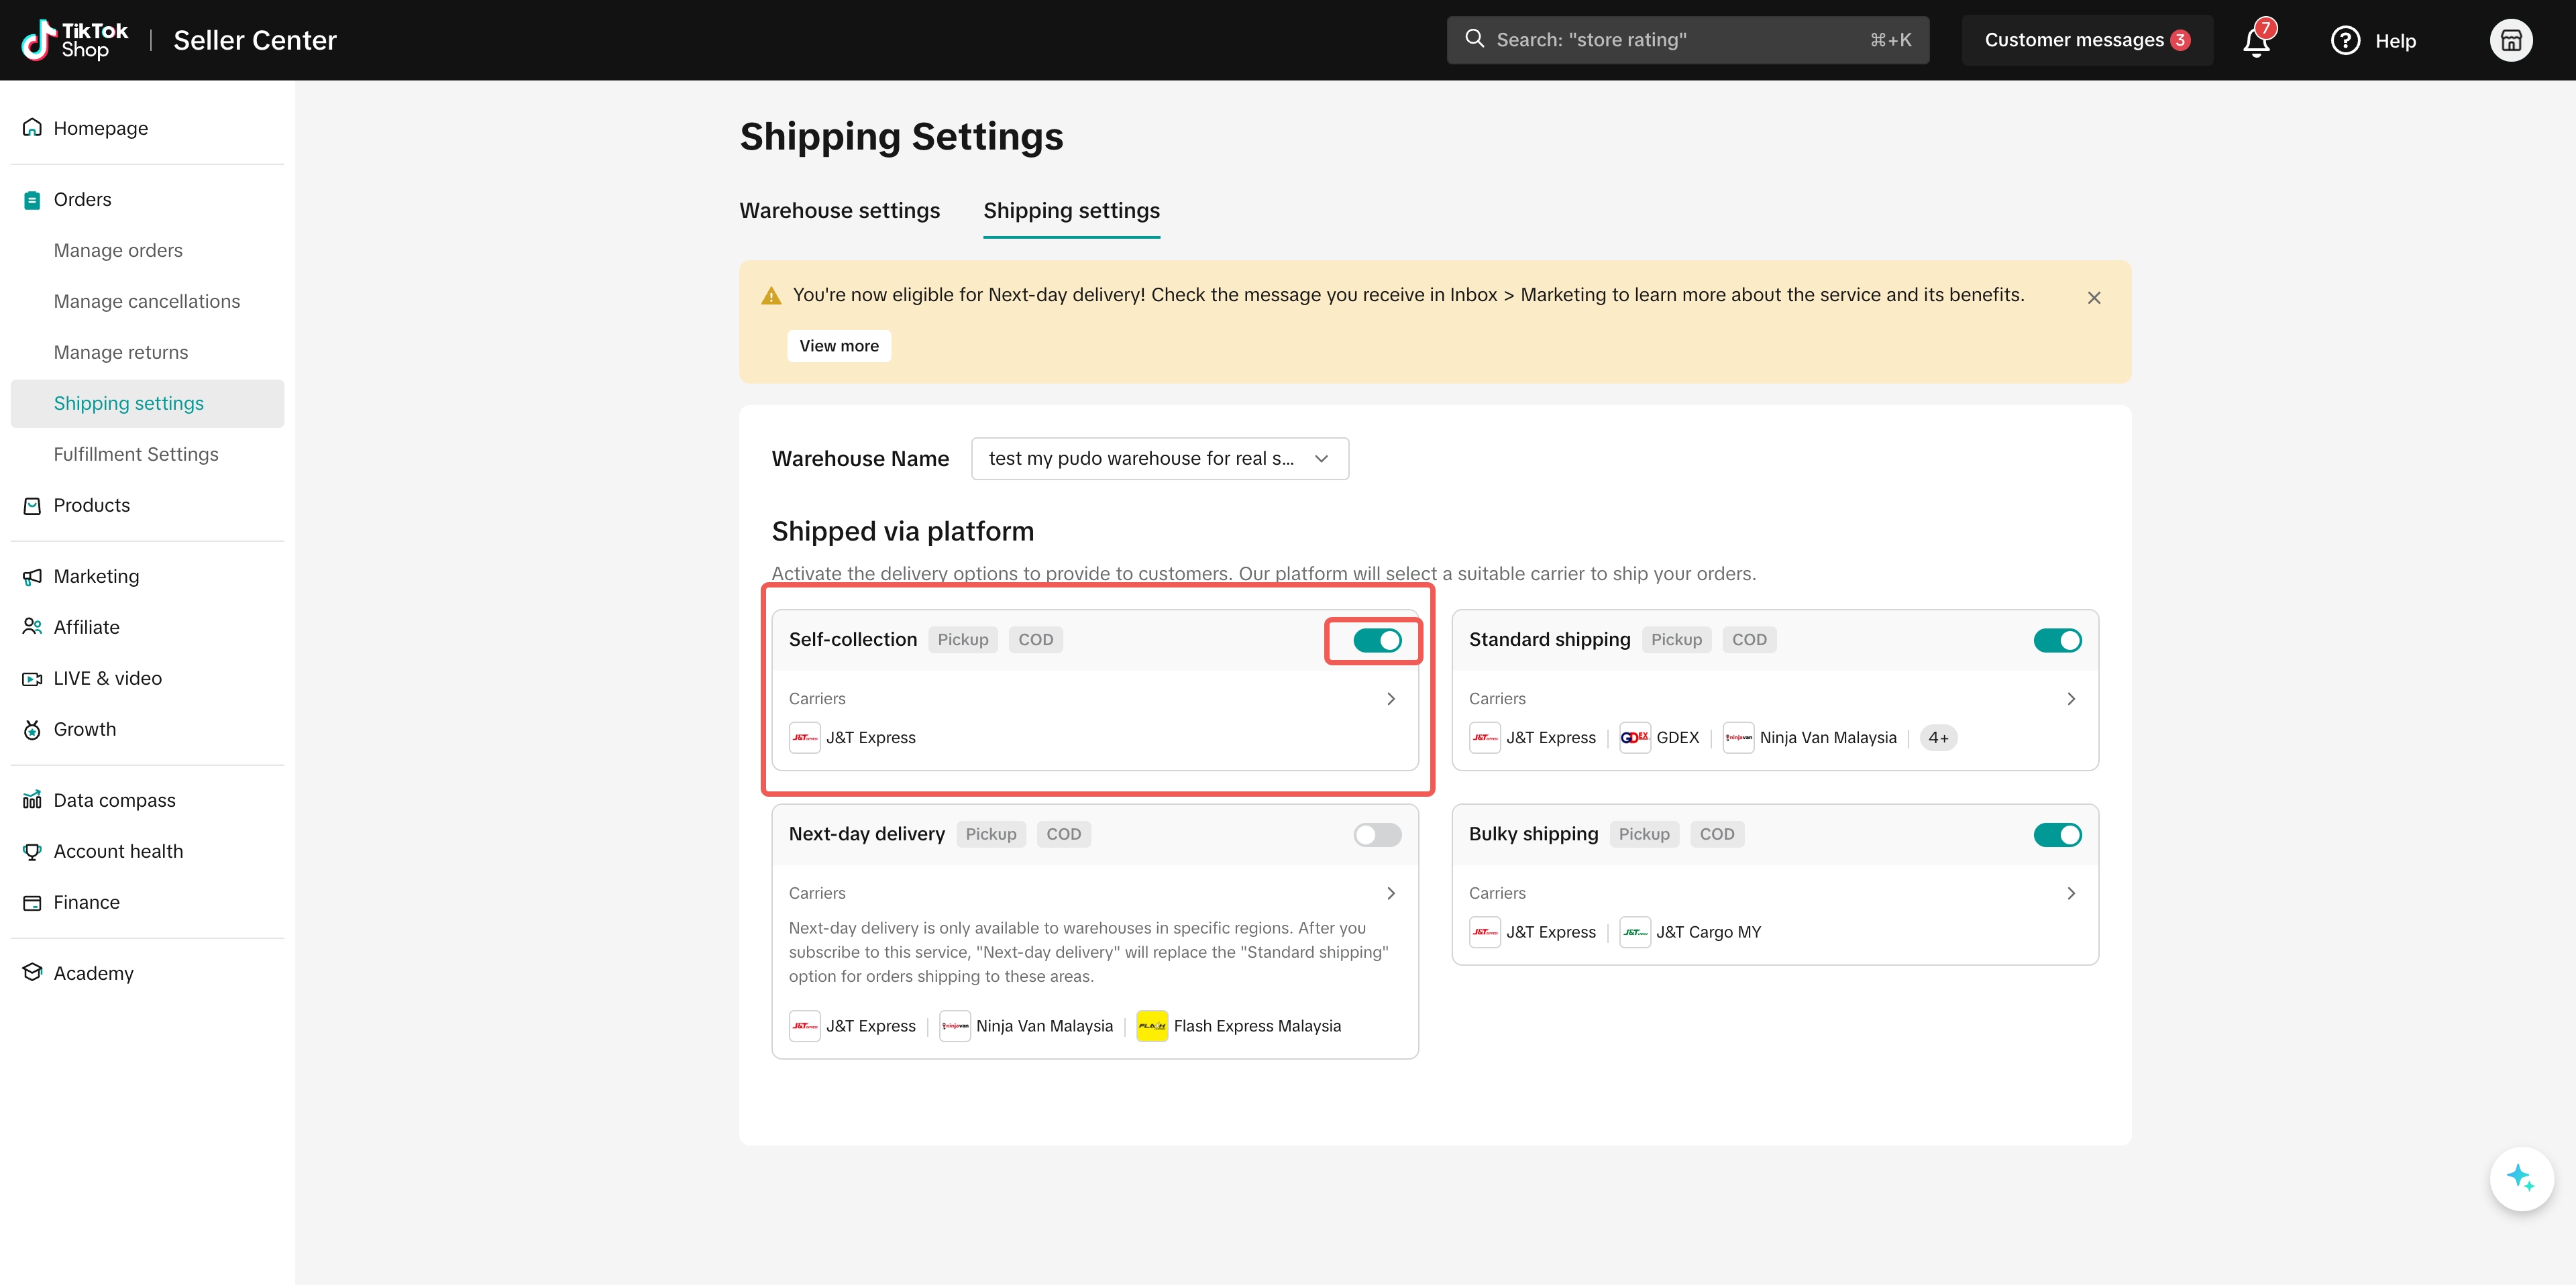Image resolution: width=2576 pixels, height=1285 pixels.
Task: Click the search magnifier icon
Action: coord(1474,39)
